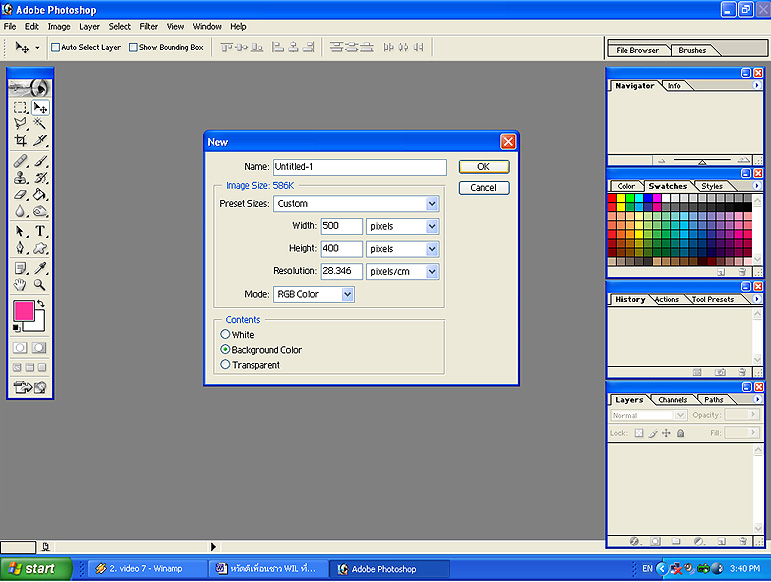The height and width of the screenshot is (582, 771).
Task: Open the RGB Color mode dropdown
Action: pyautogui.click(x=348, y=294)
